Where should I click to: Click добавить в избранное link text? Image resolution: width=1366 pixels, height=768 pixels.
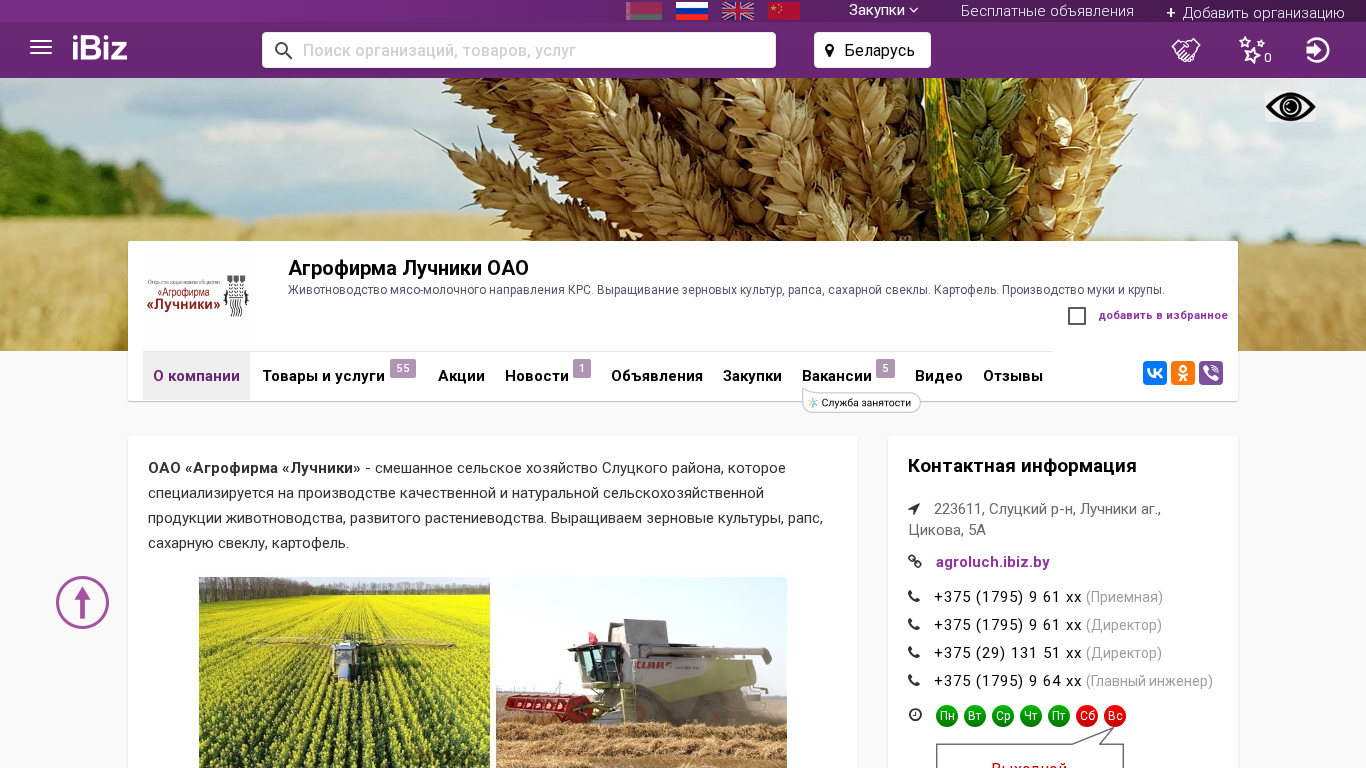point(1163,316)
